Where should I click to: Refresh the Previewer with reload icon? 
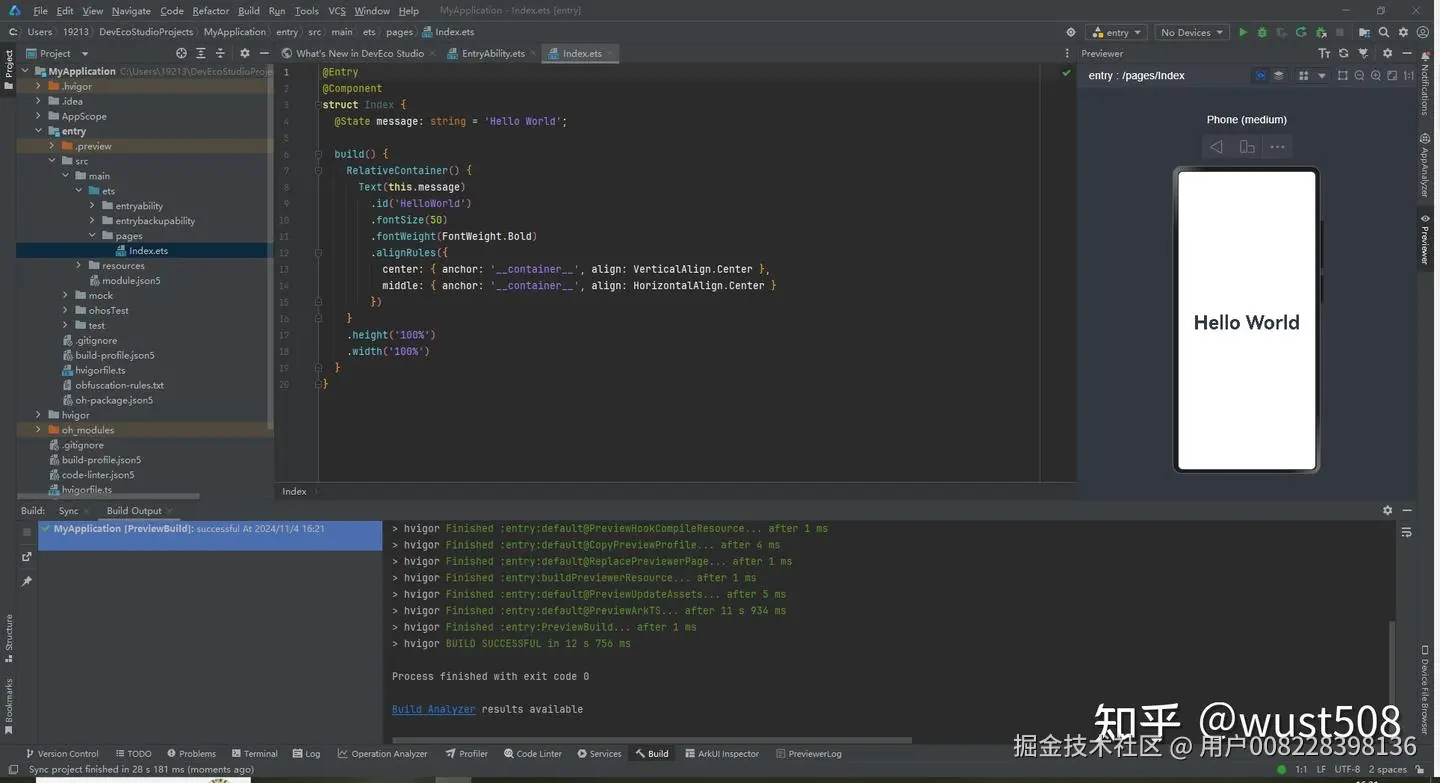tap(1344, 53)
